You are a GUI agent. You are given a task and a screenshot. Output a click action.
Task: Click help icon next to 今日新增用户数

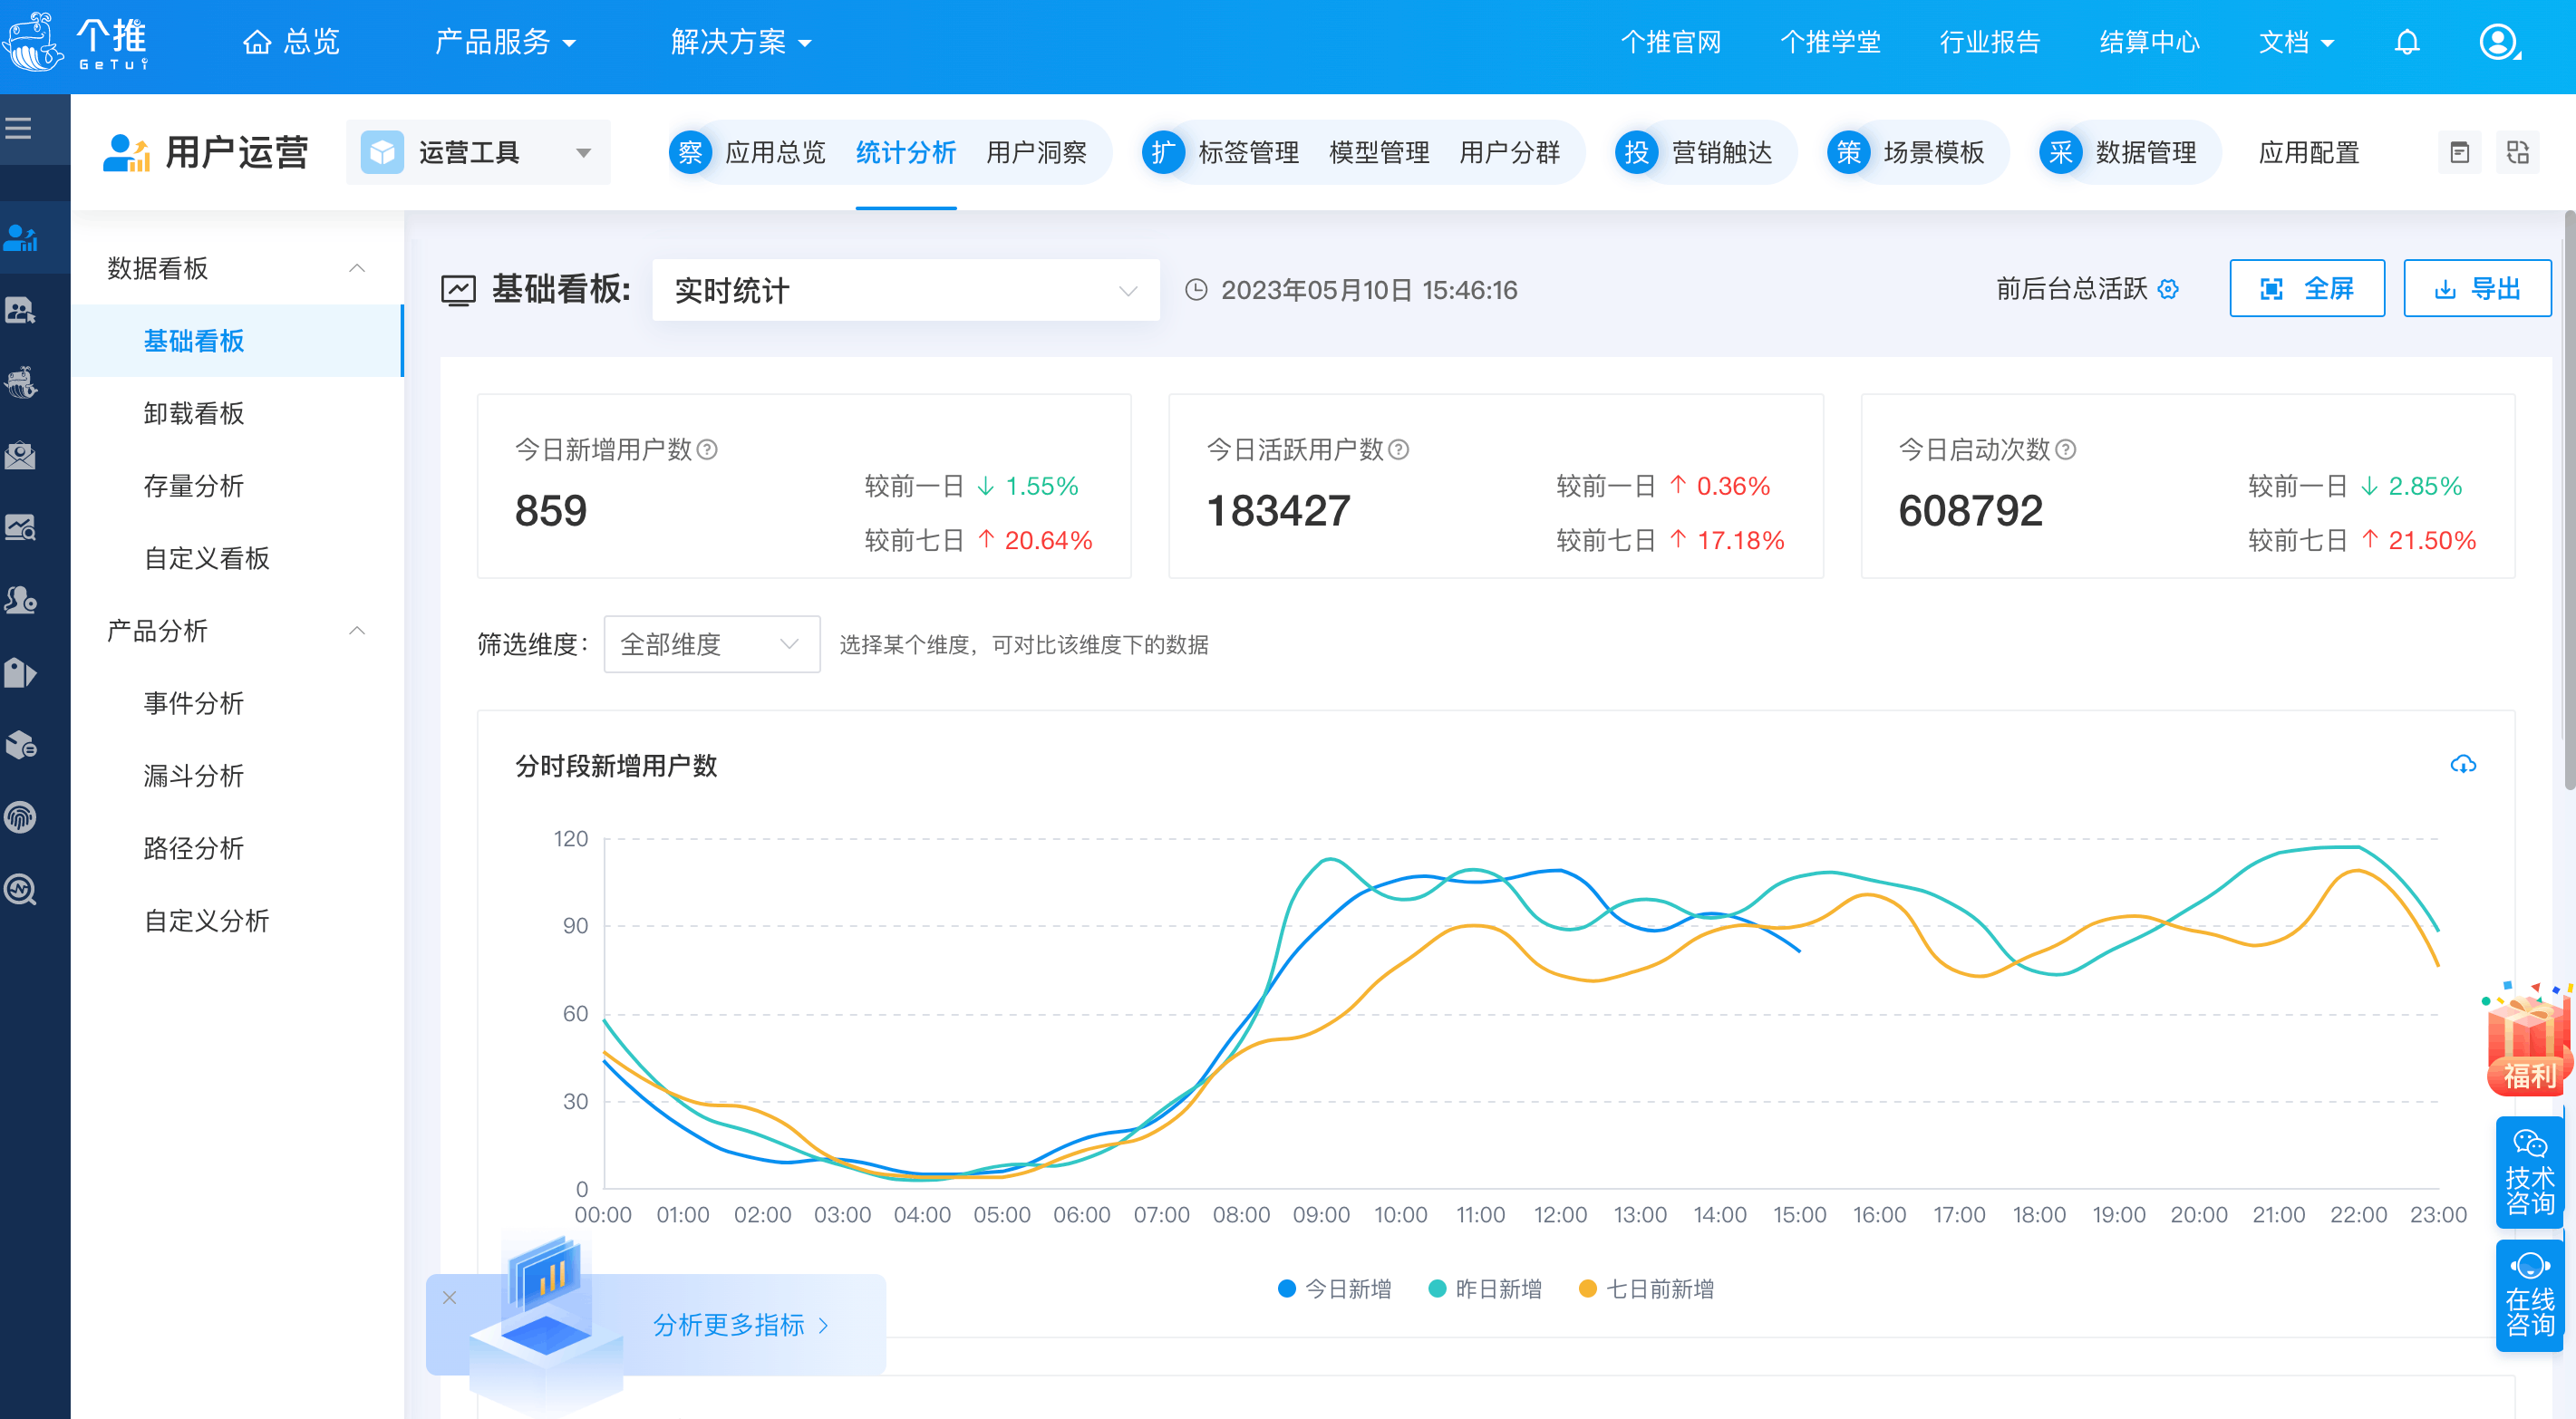click(x=707, y=450)
